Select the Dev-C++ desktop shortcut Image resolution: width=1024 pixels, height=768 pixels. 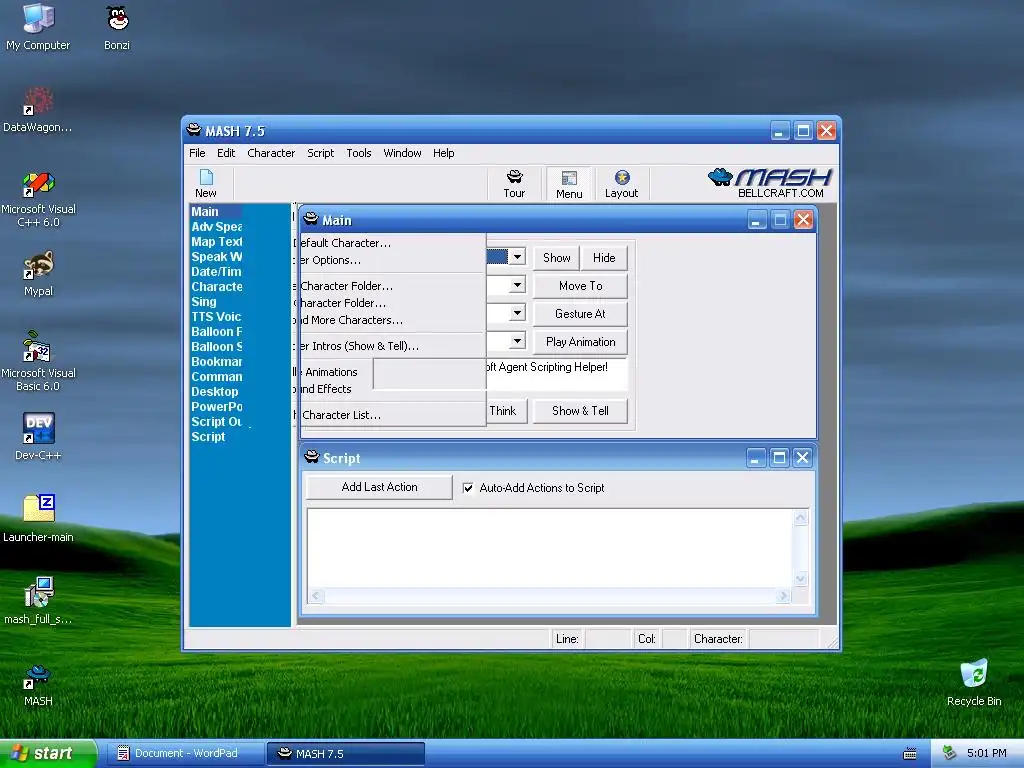(38, 437)
